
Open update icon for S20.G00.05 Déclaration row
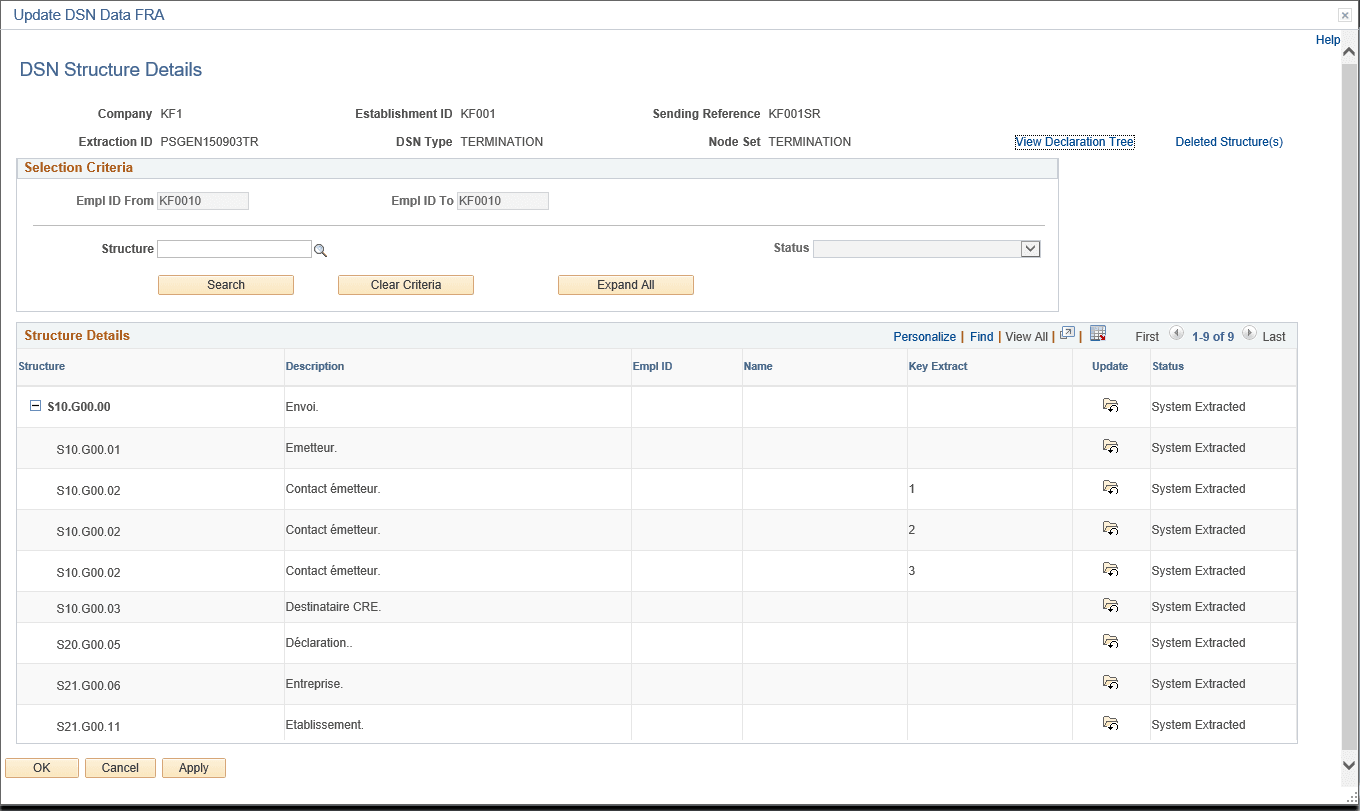click(1110, 642)
